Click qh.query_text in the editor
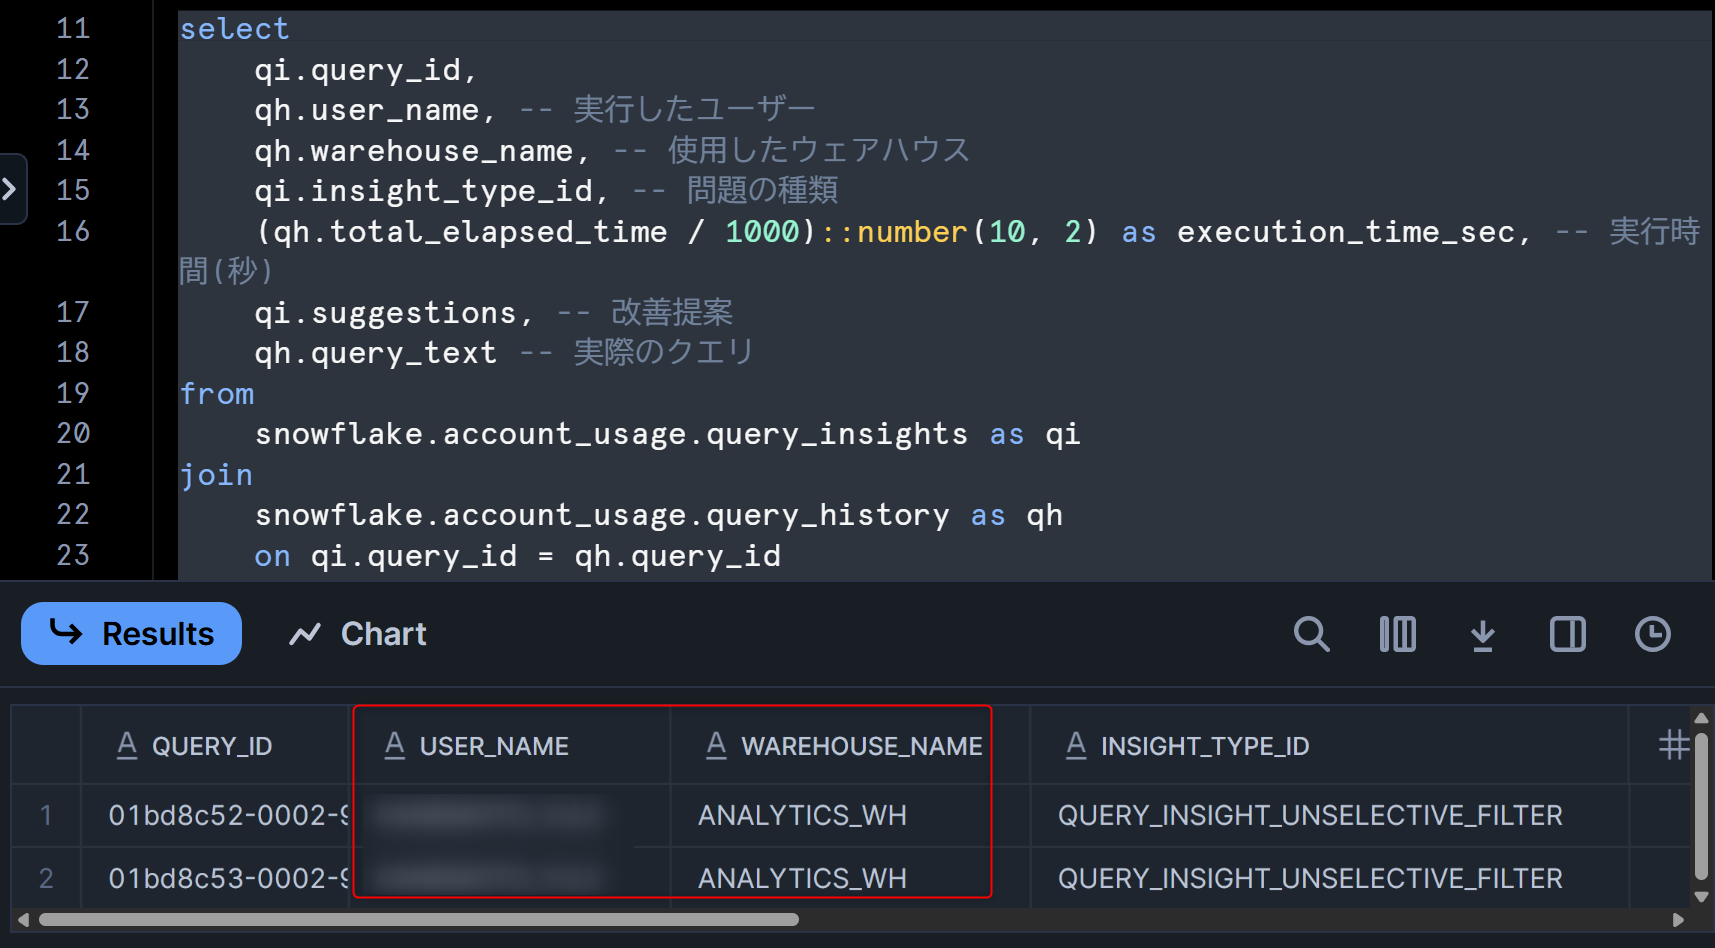This screenshot has height=948, width=1715. (x=376, y=353)
